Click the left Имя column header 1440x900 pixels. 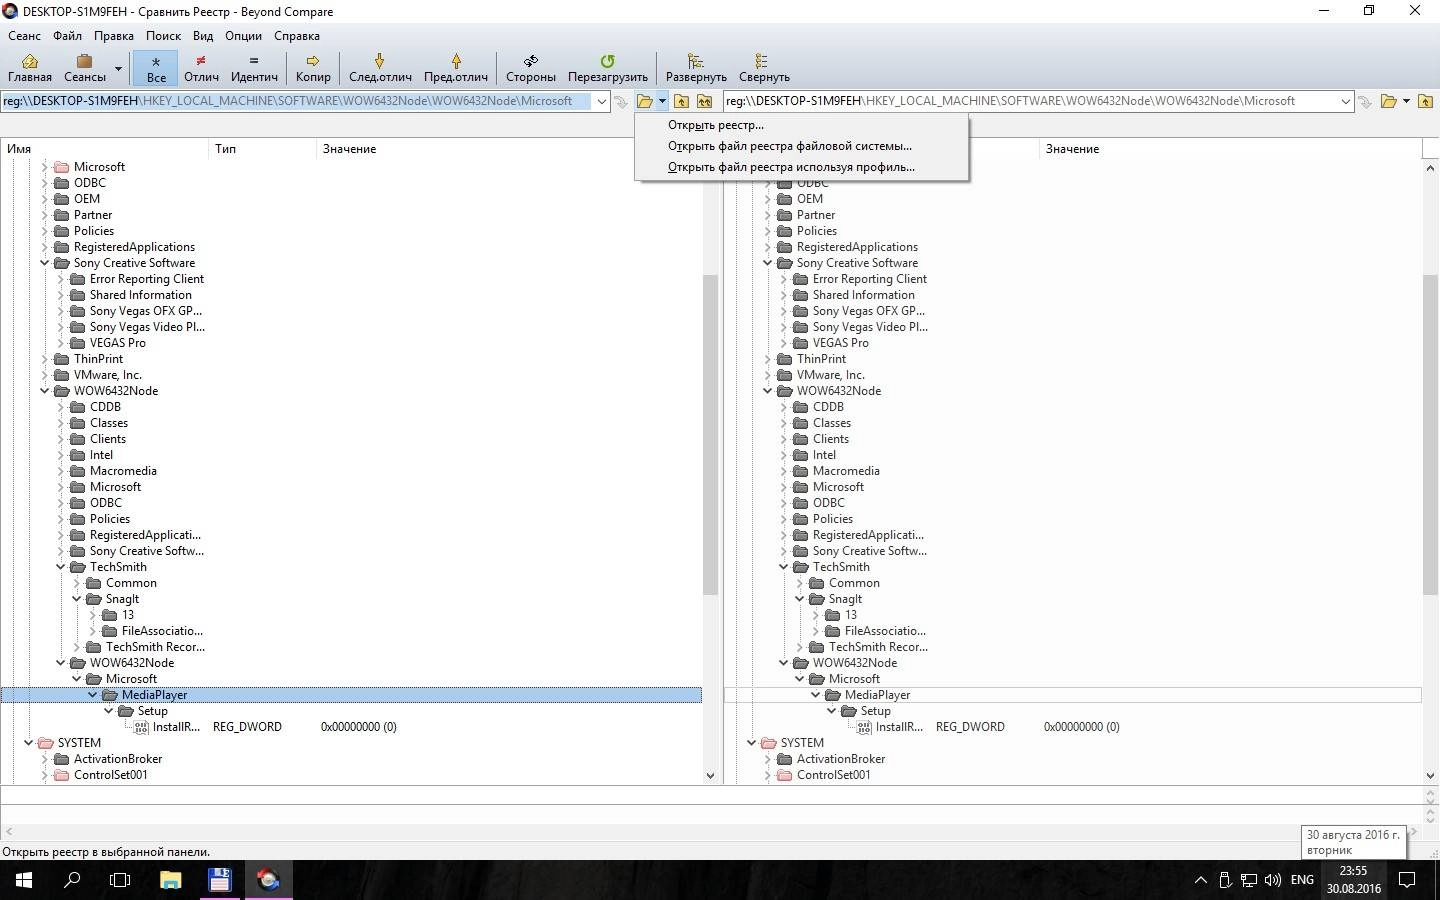click(x=105, y=149)
